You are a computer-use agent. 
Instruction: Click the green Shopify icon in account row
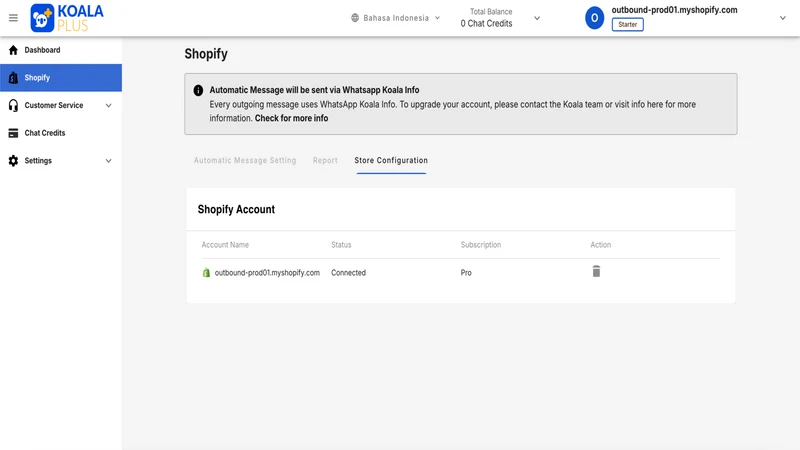click(206, 272)
